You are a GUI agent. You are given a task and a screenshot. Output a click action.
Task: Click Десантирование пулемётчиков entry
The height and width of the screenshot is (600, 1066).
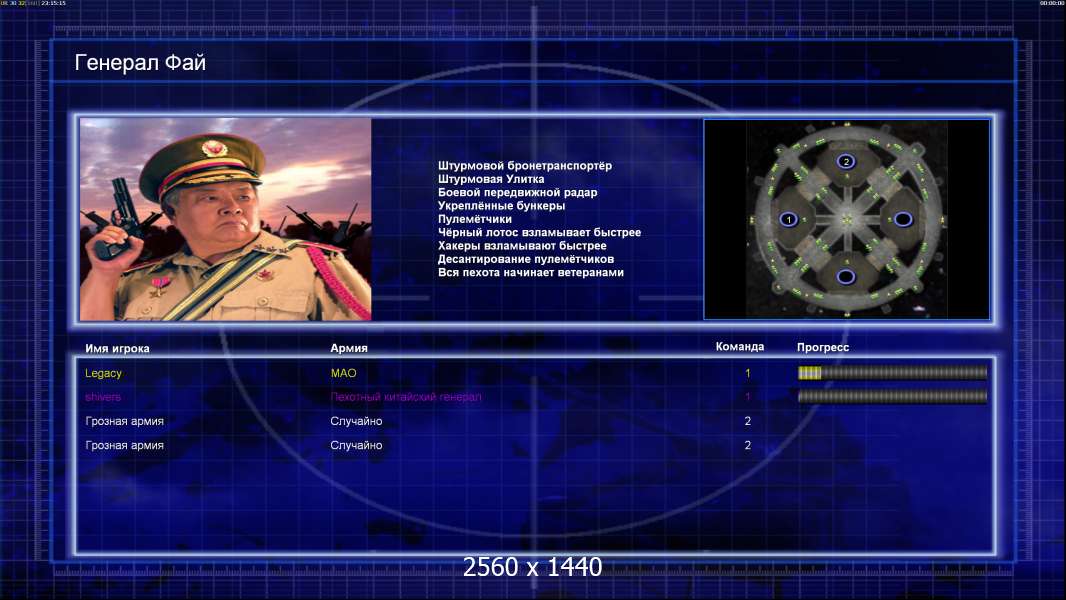[x=526, y=259]
